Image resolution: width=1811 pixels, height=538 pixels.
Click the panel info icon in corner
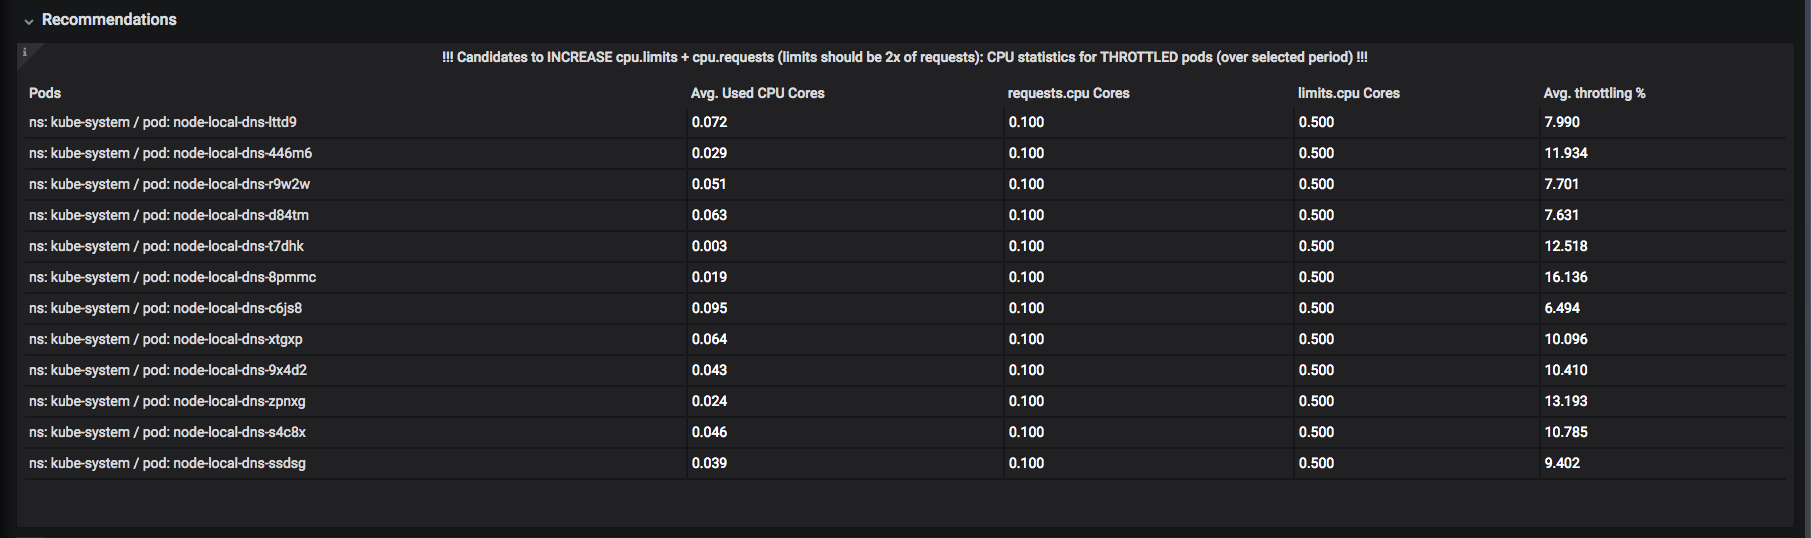25,52
